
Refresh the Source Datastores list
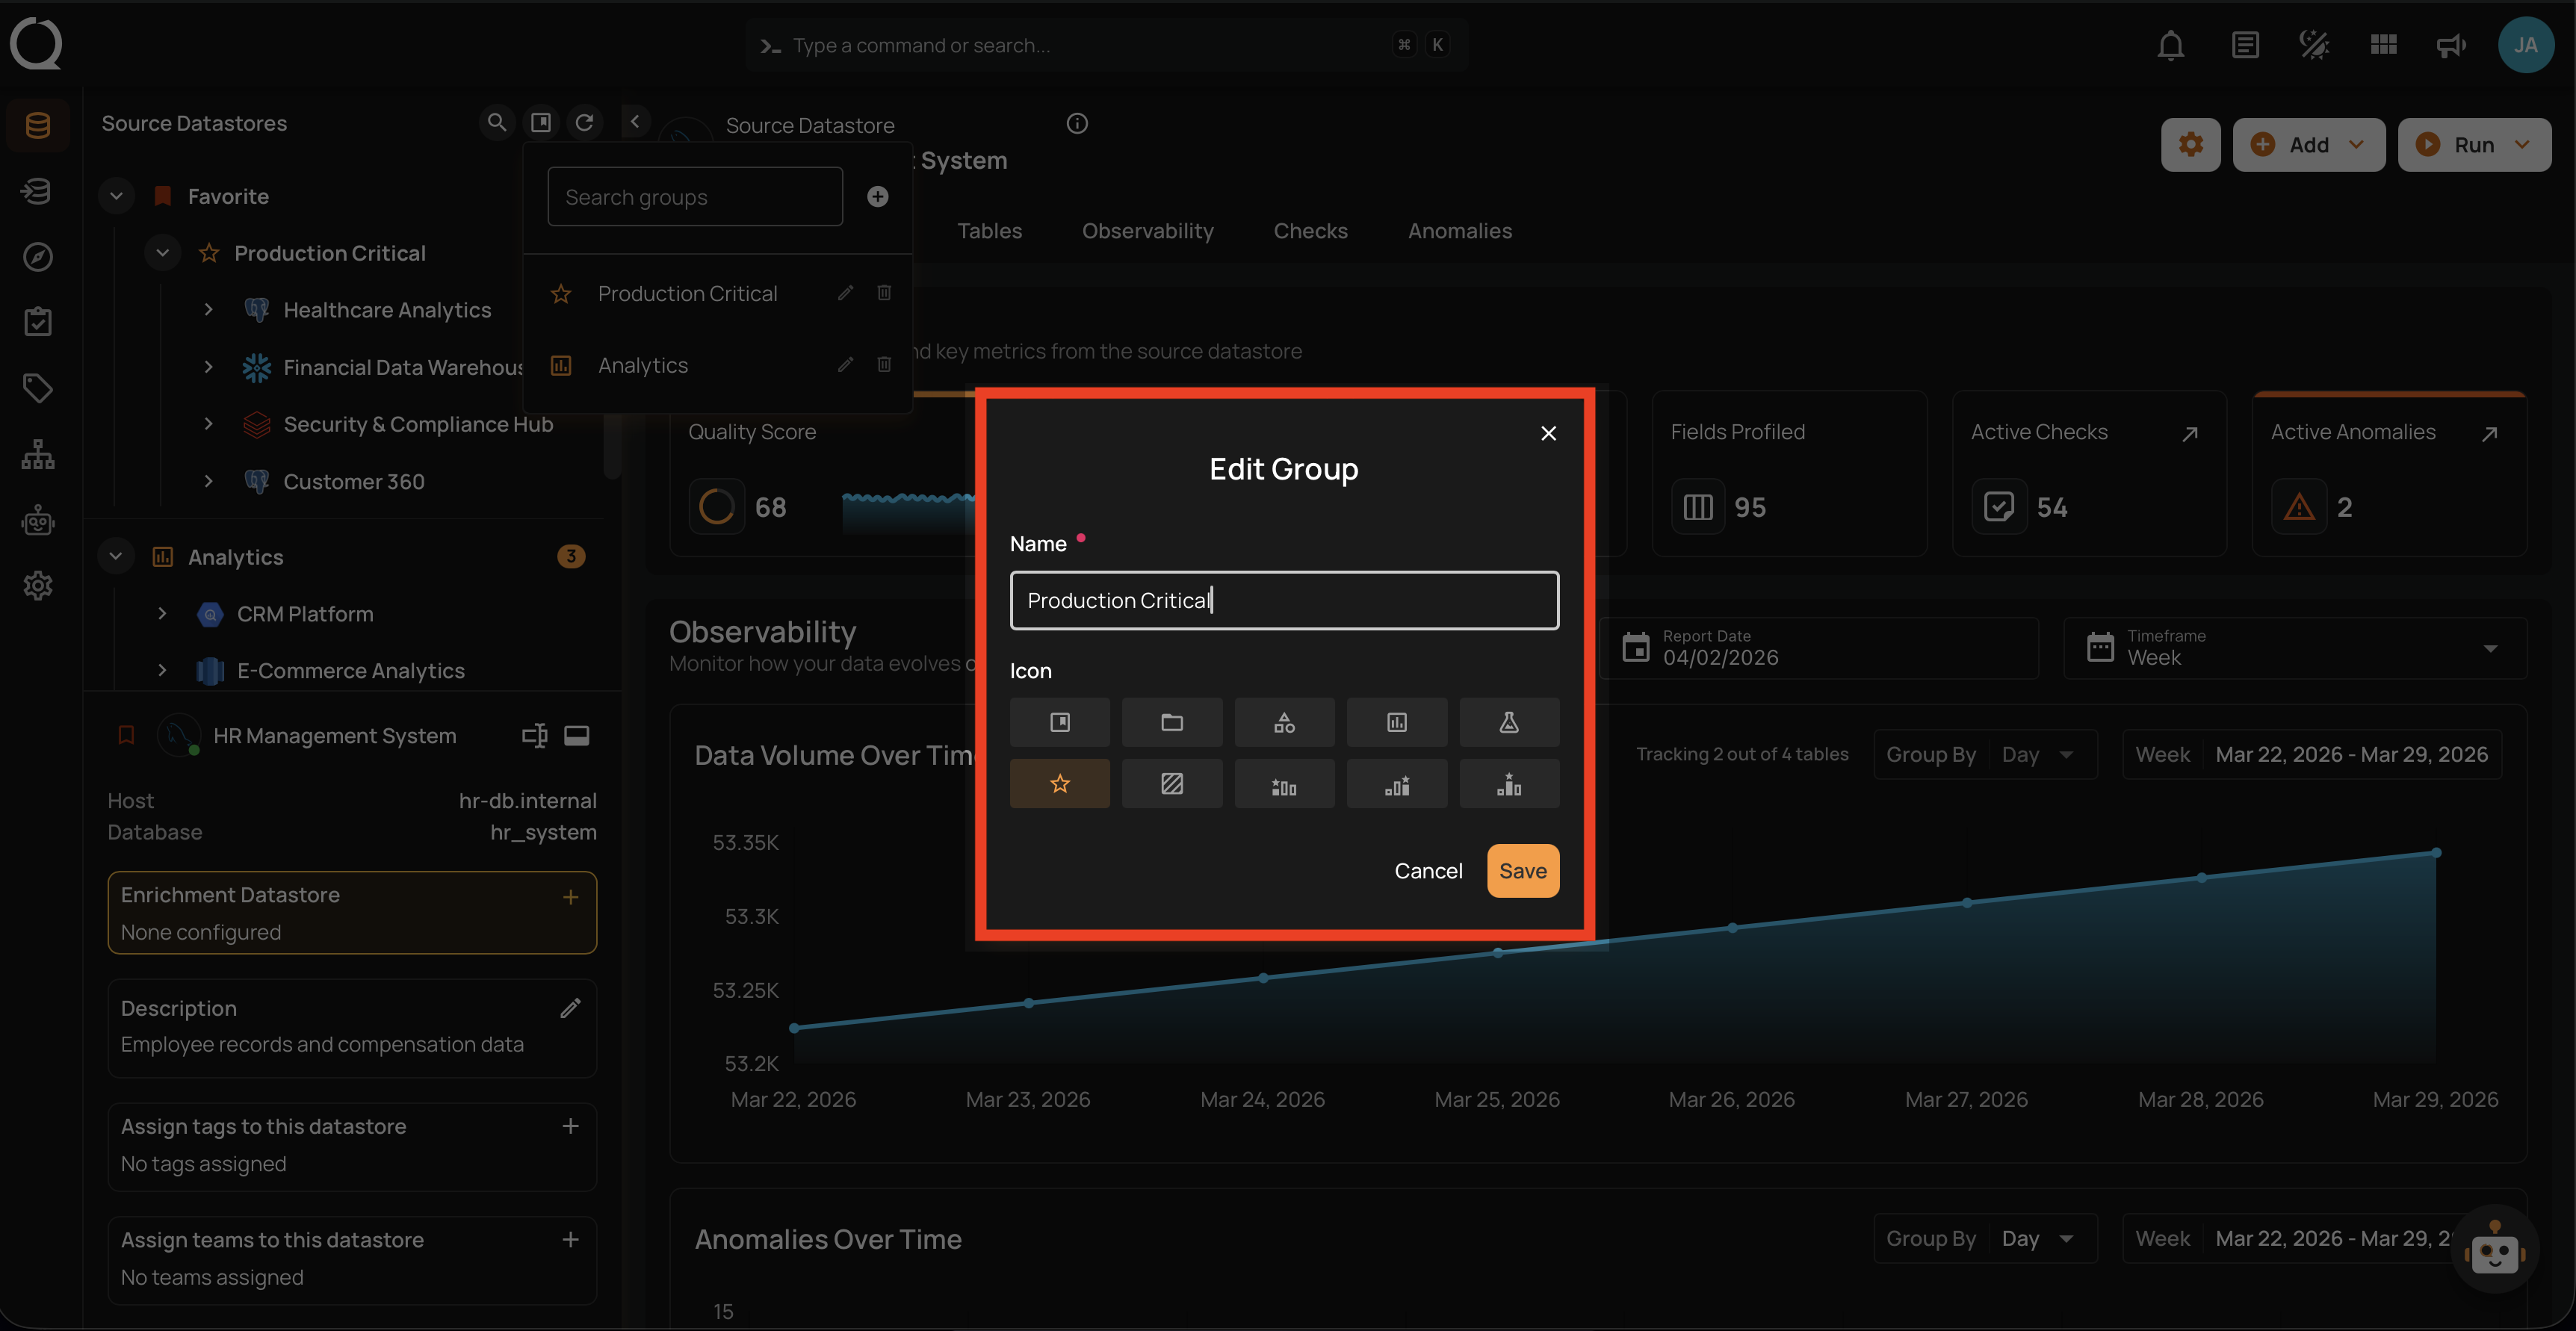[584, 122]
